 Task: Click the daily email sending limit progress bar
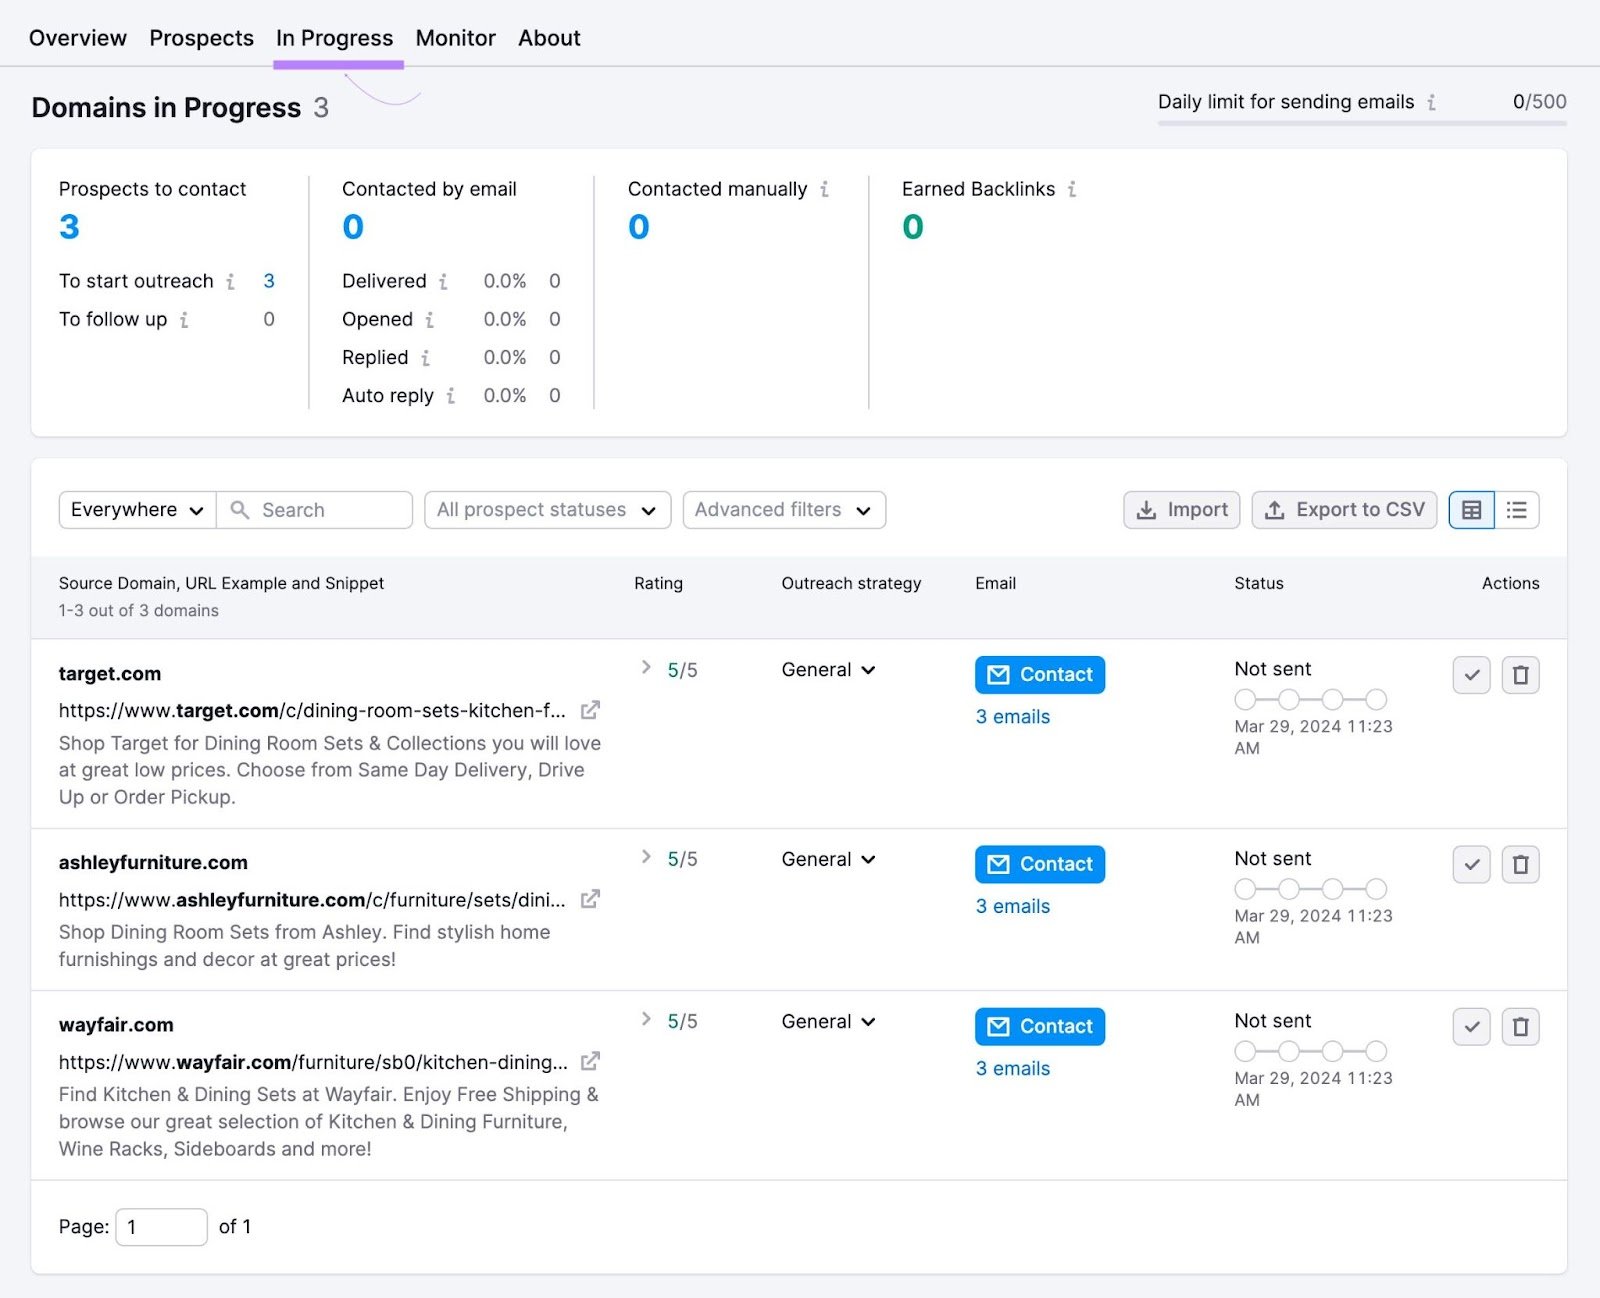[x=1358, y=122]
